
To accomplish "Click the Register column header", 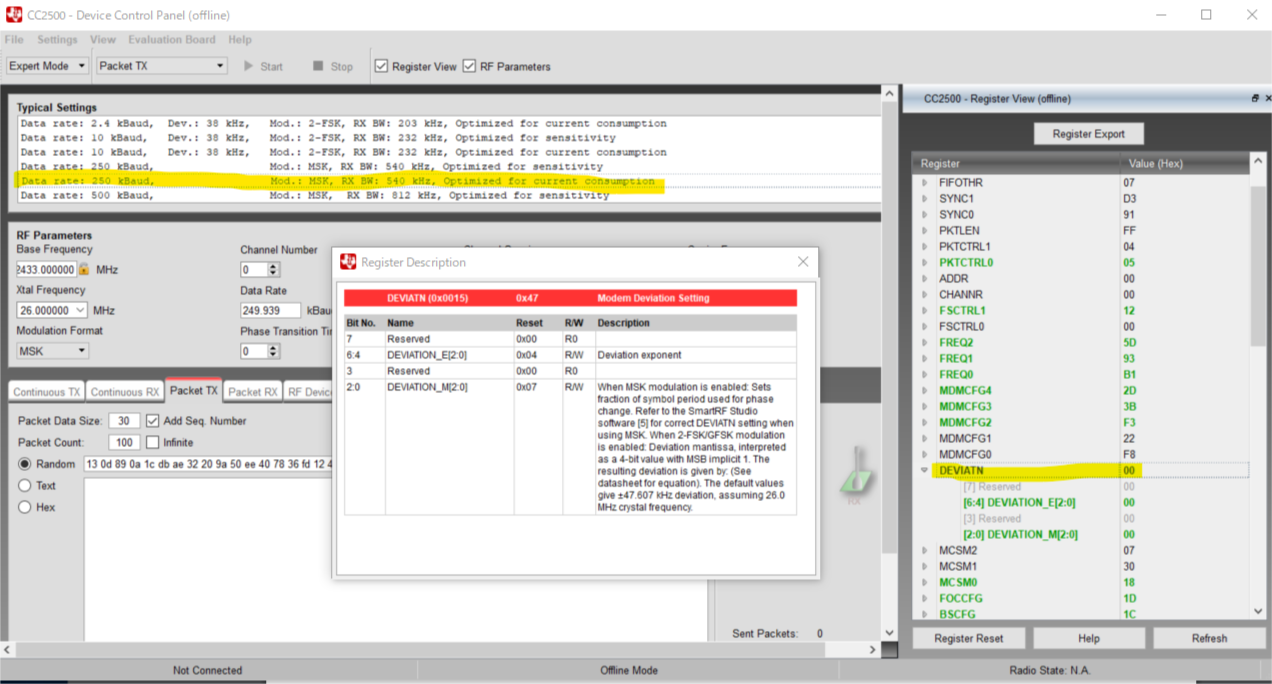I will [x=1016, y=163].
